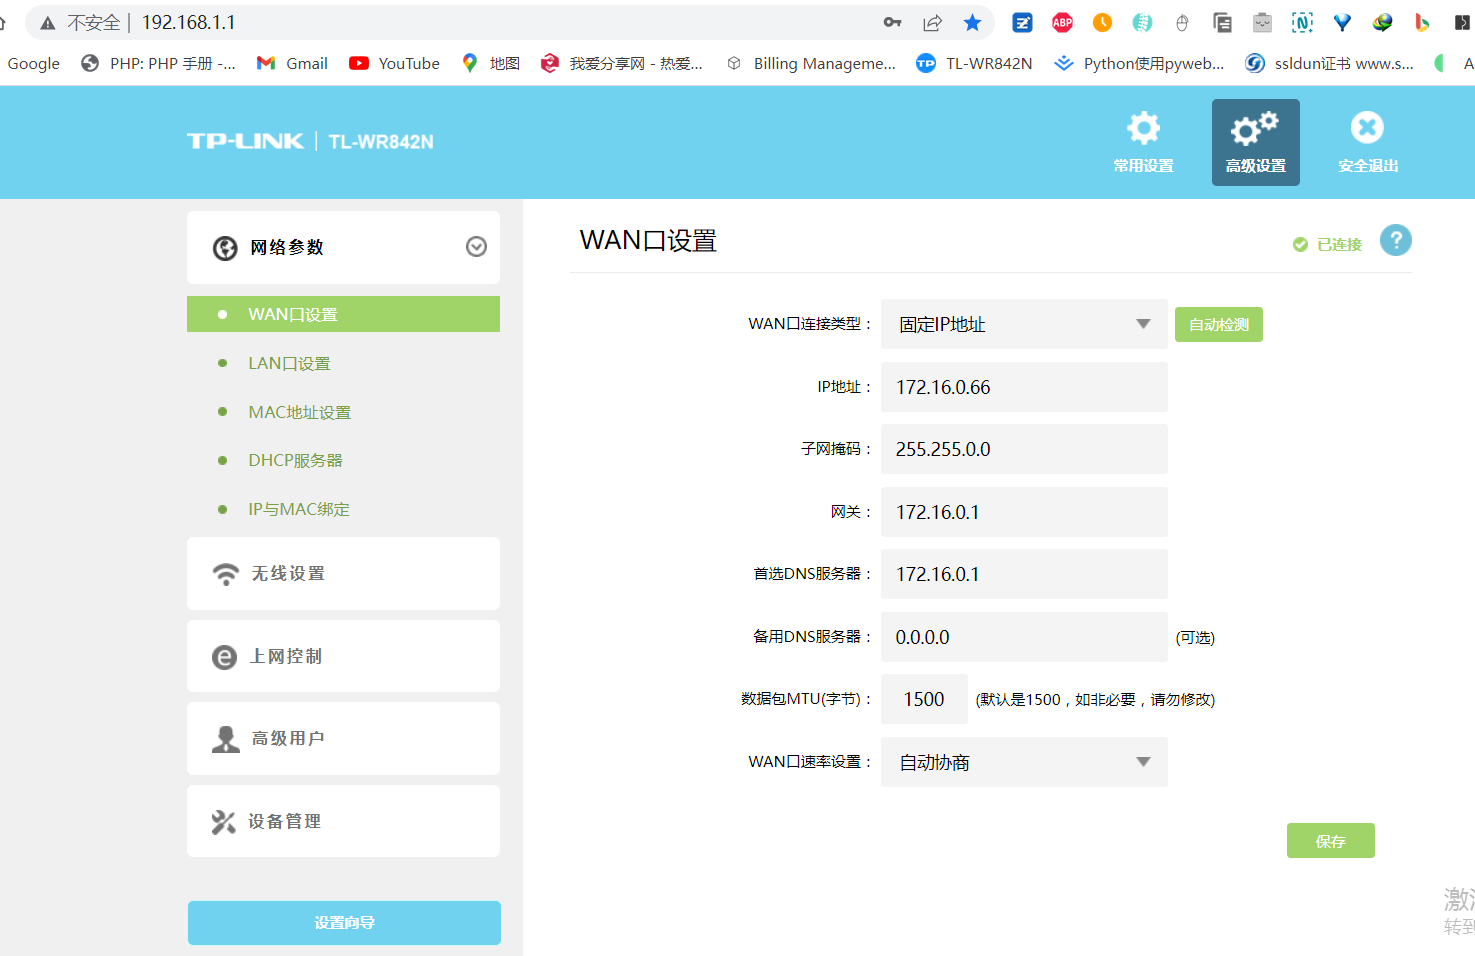This screenshot has height=956, width=1475.
Task: Click the 网络参数 globe icon
Action: [x=225, y=248]
